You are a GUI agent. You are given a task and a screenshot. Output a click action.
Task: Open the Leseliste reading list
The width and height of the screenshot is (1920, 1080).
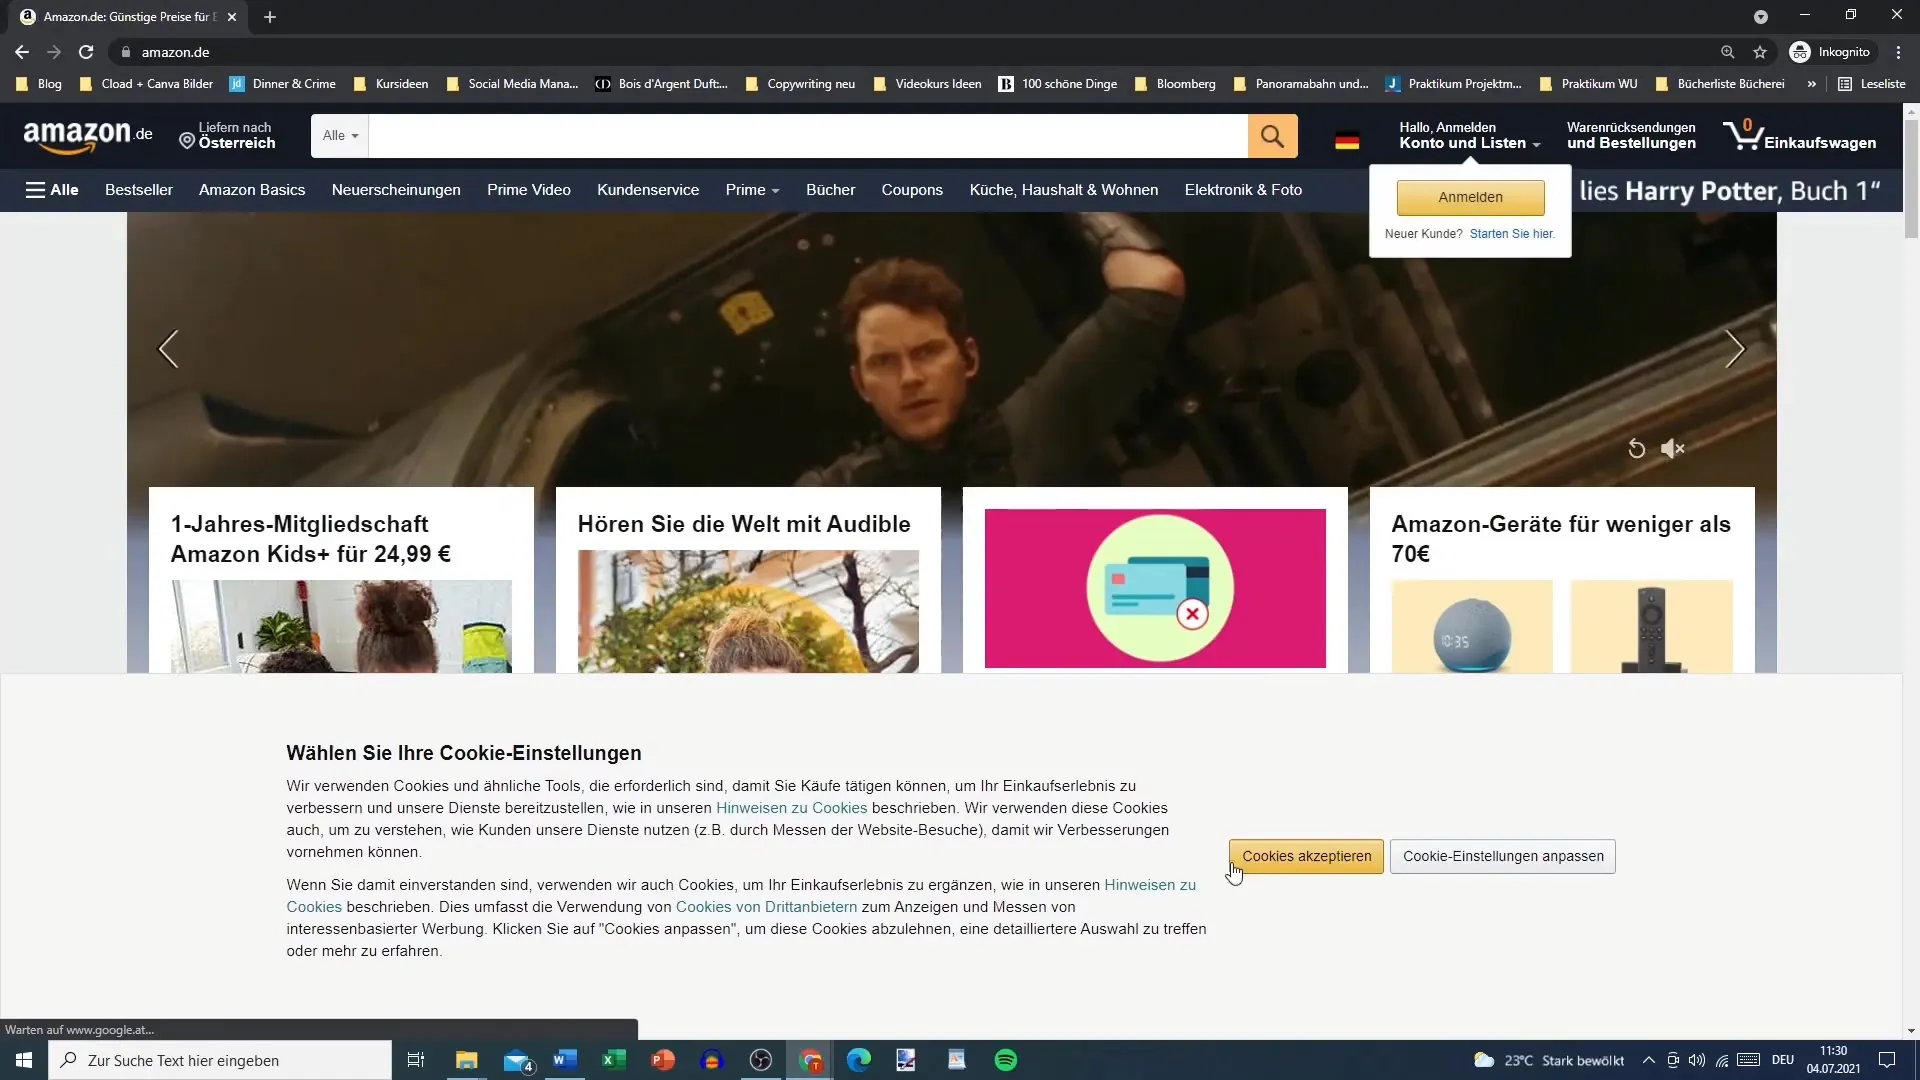tap(1872, 84)
